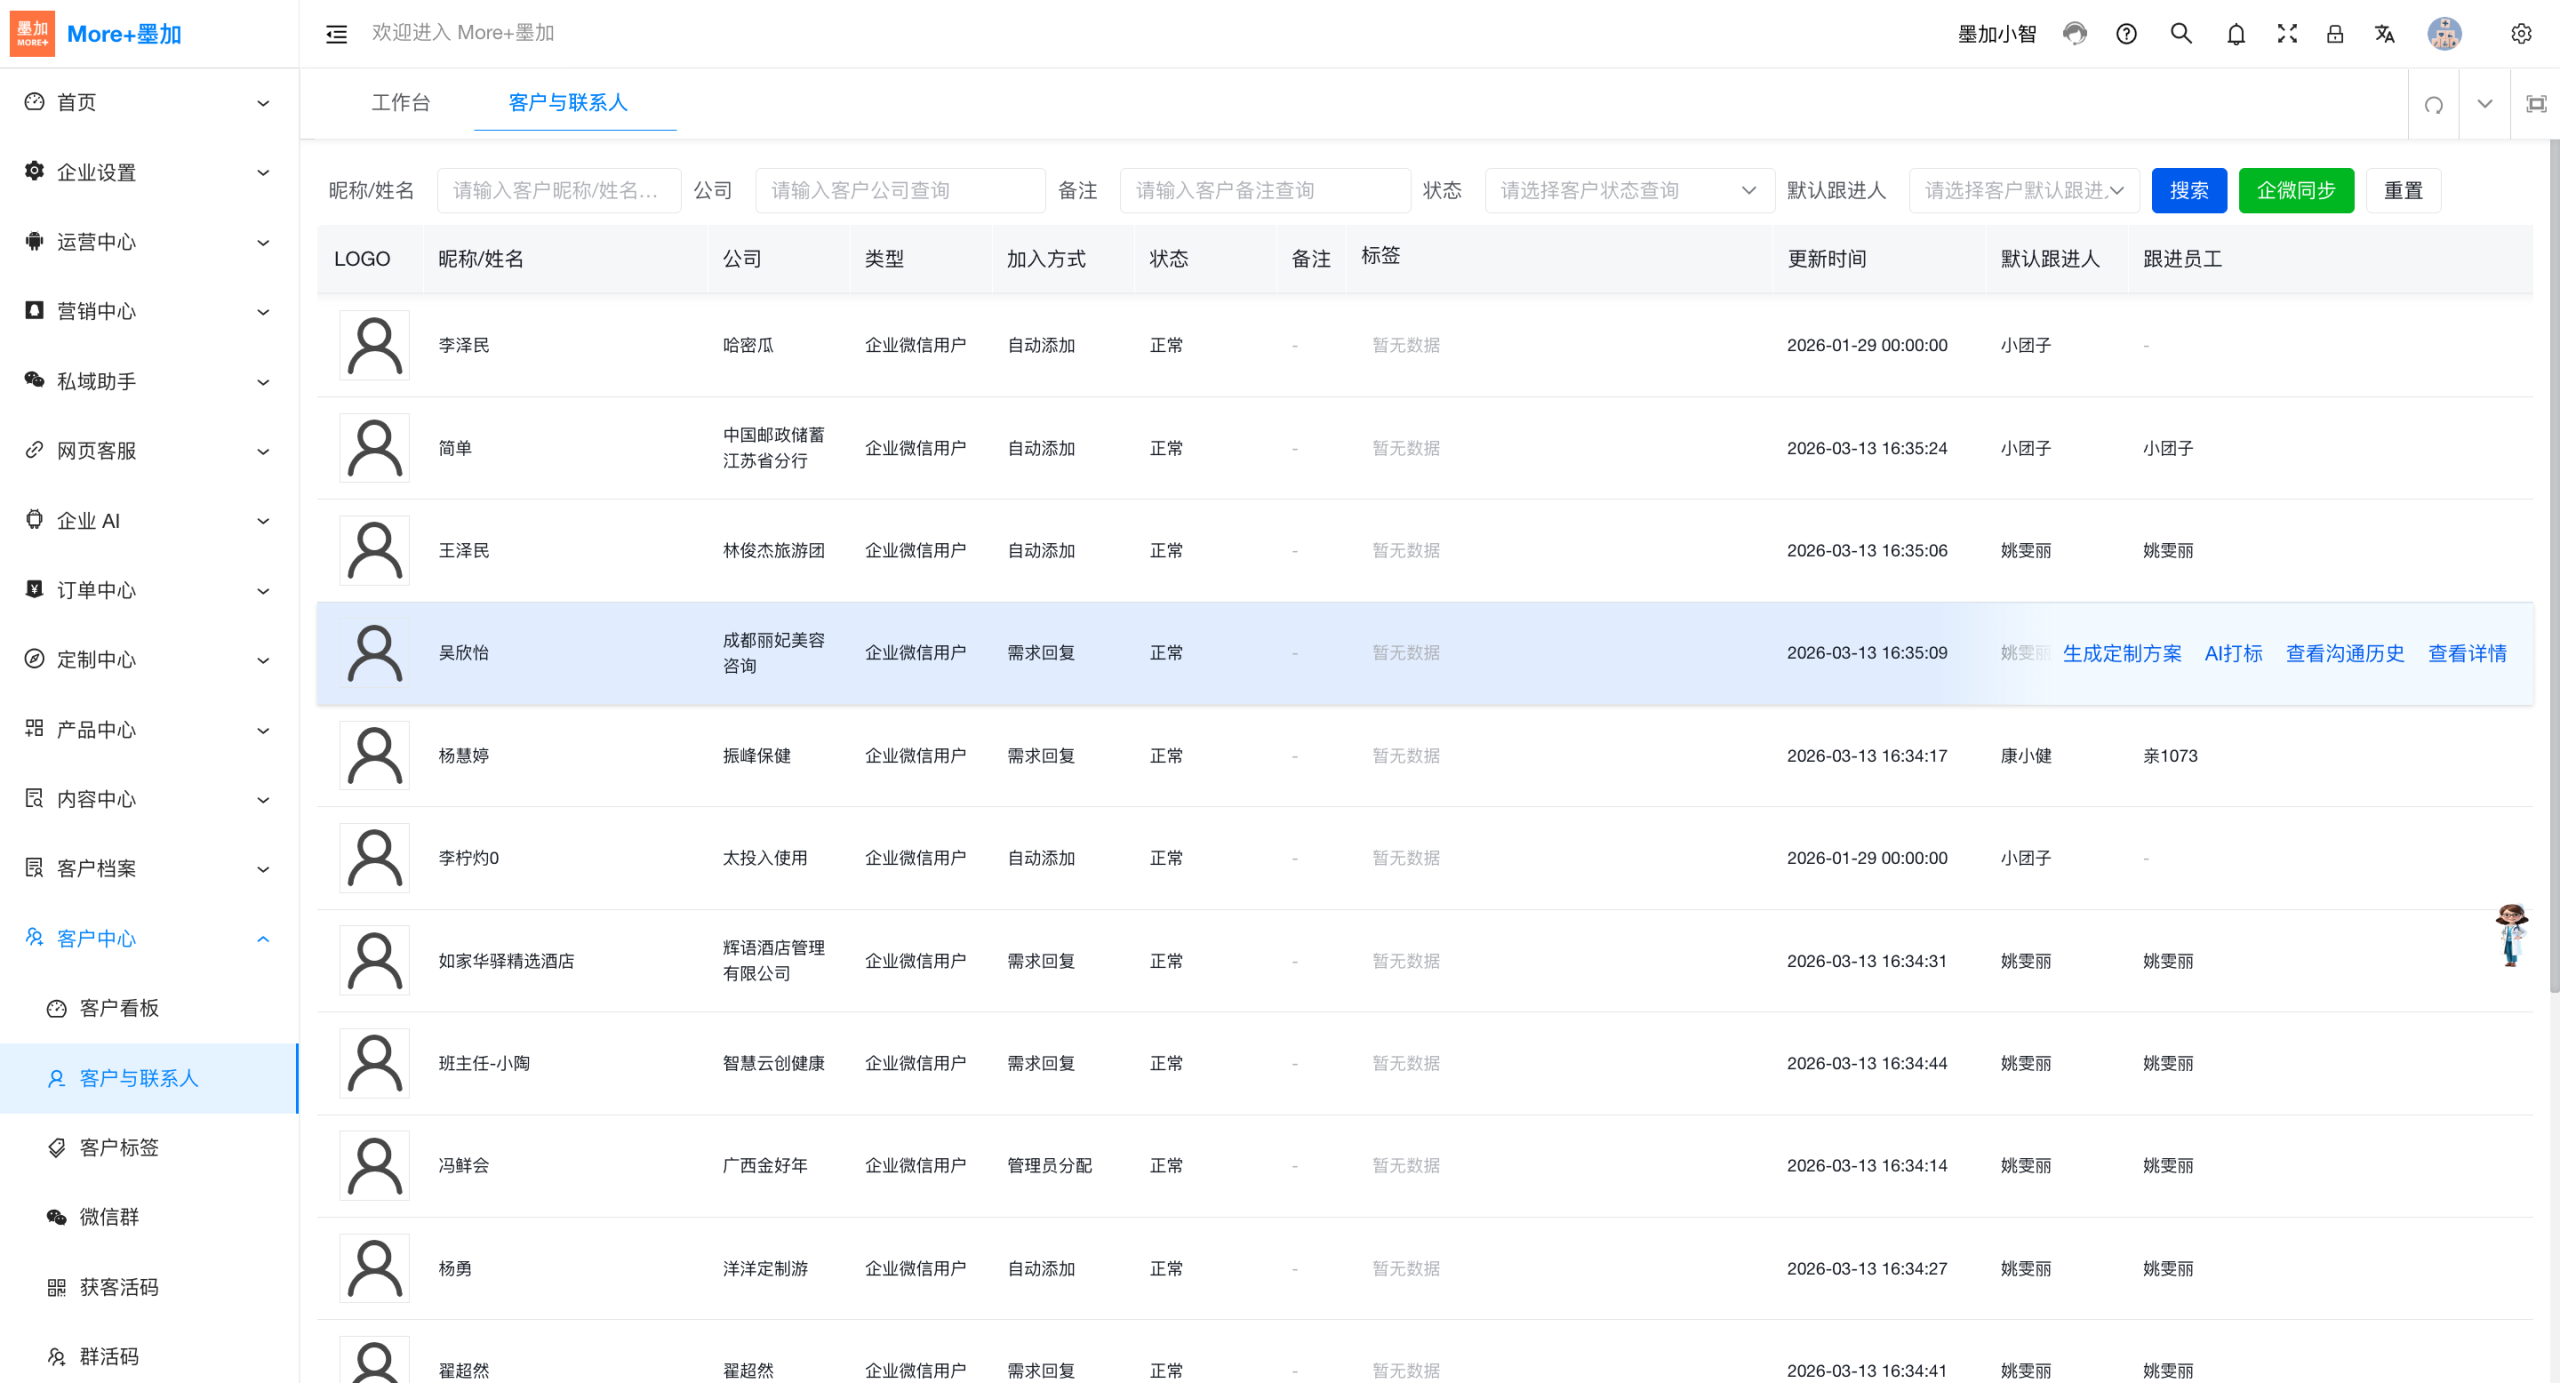Open the 默认跟进人 selection dropdown
Image resolution: width=2560 pixels, height=1383 pixels.
(x=2023, y=190)
